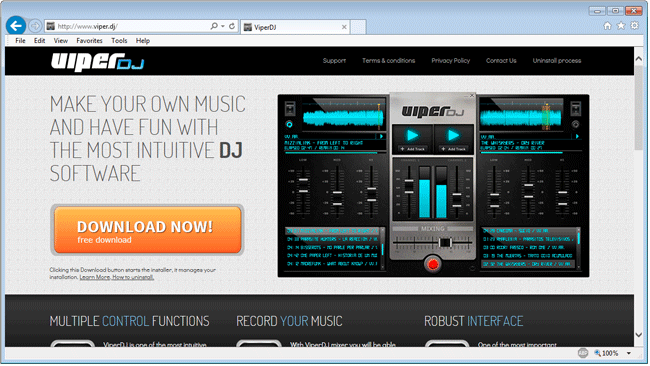Click the scrollbar up arrow
Screen dimensions: 650x366
tap(639, 59)
